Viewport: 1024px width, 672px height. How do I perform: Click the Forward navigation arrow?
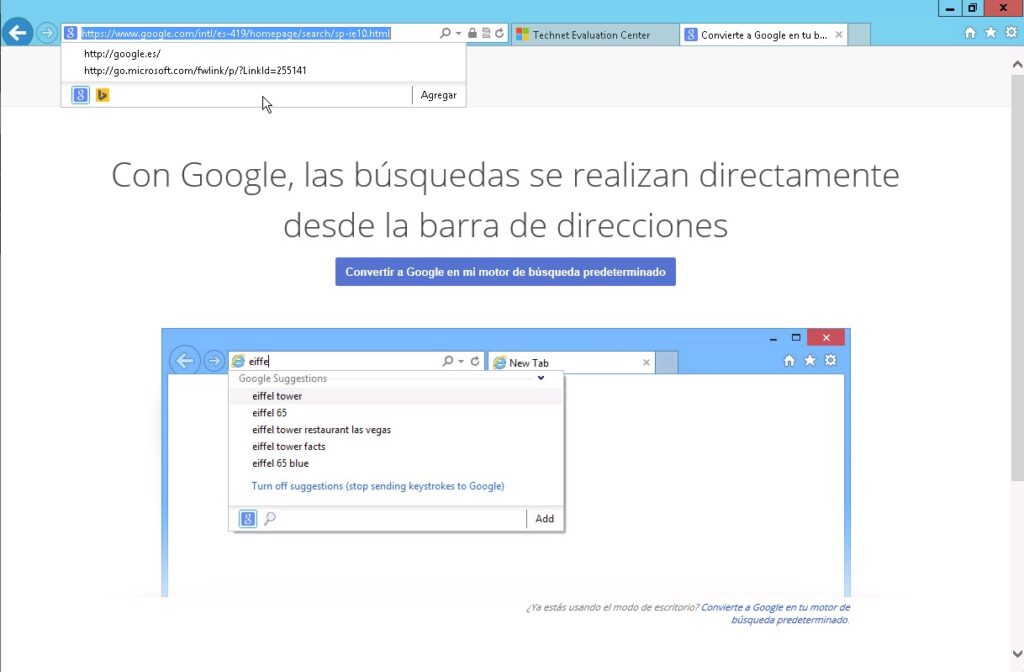(x=46, y=33)
